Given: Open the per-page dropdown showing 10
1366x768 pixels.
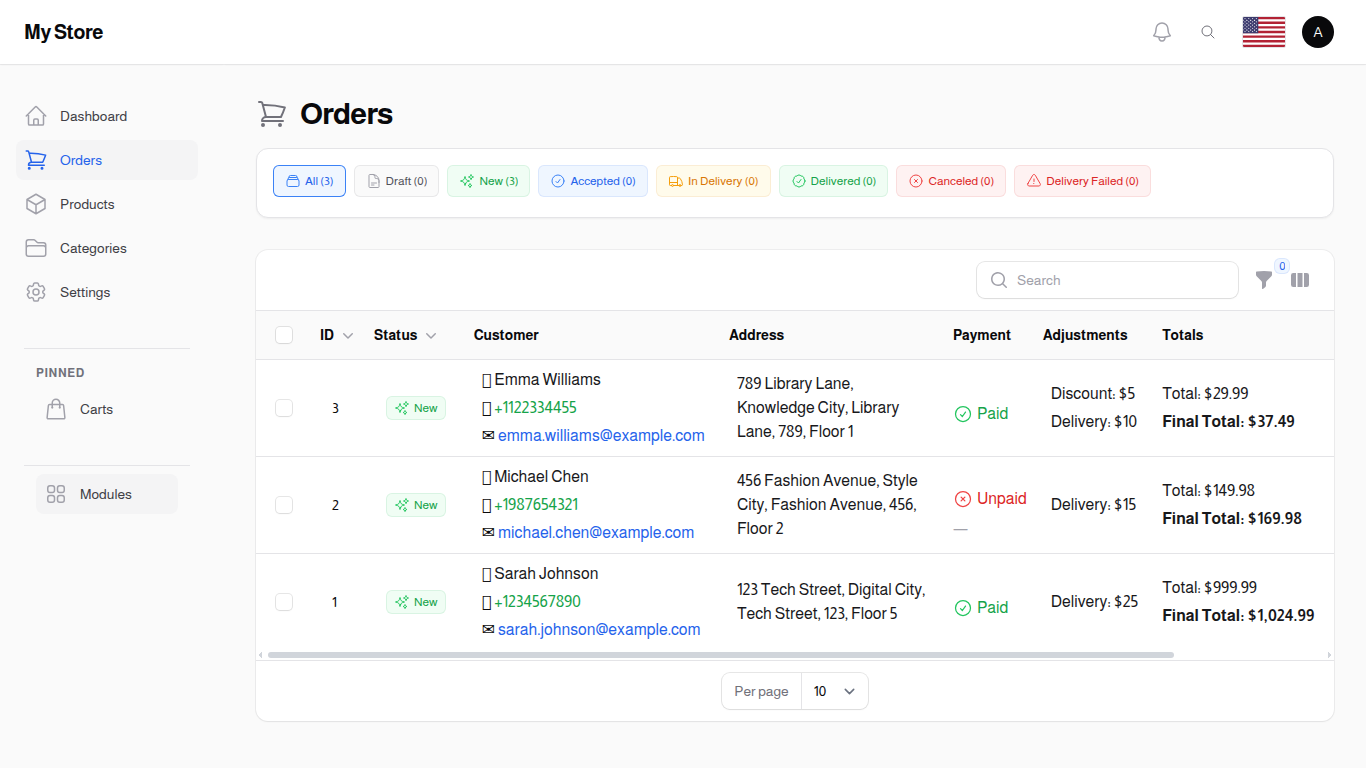Looking at the screenshot, I should point(834,691).
